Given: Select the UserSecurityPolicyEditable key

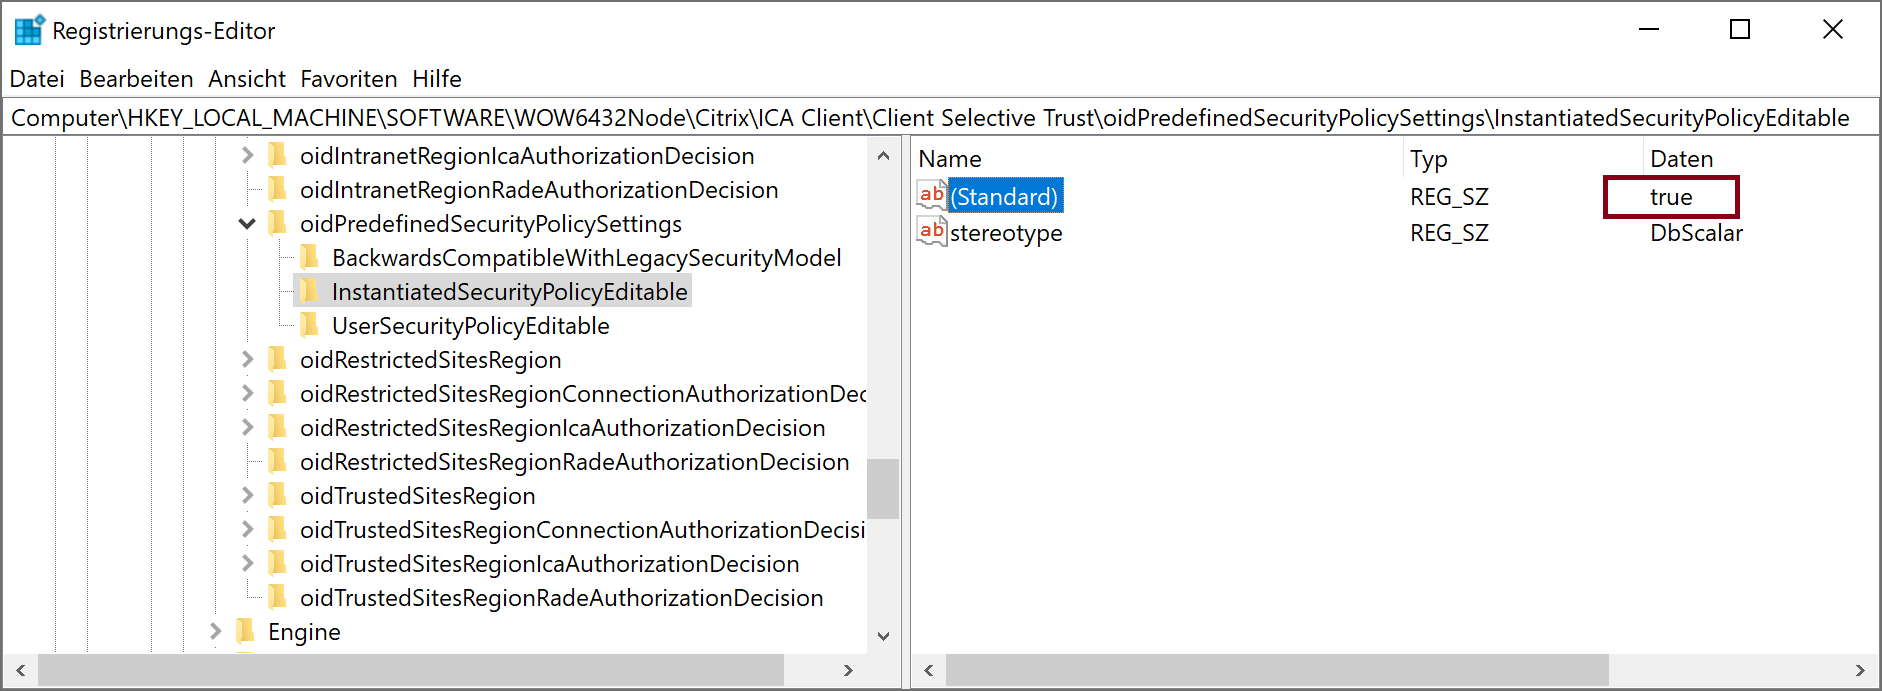Looking at the screenshot, I should tap(470, 326).
